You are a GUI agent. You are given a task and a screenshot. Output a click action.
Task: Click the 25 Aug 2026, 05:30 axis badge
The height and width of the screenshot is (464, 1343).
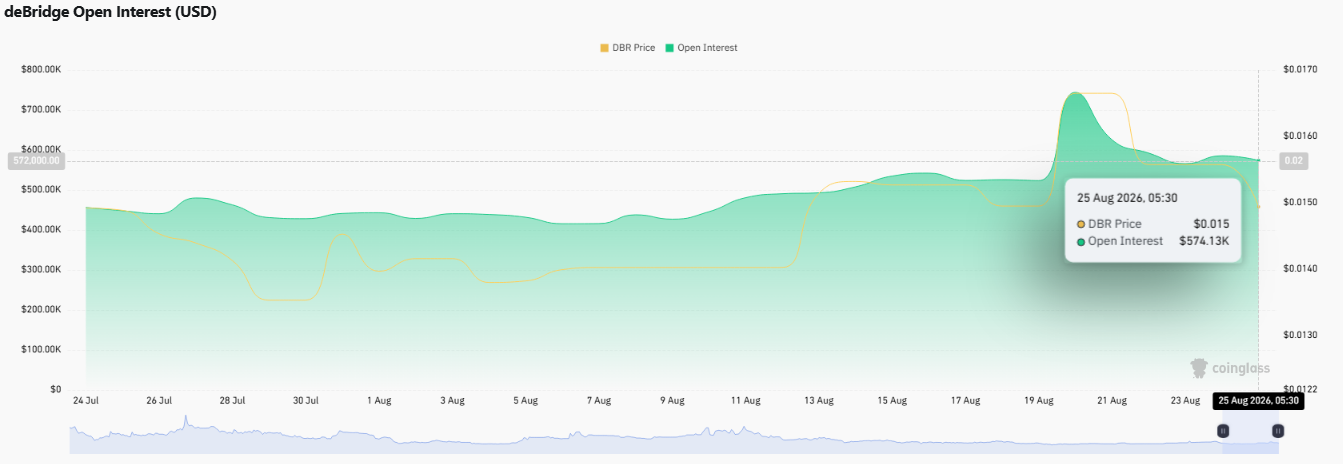(x=1258, y=400)
